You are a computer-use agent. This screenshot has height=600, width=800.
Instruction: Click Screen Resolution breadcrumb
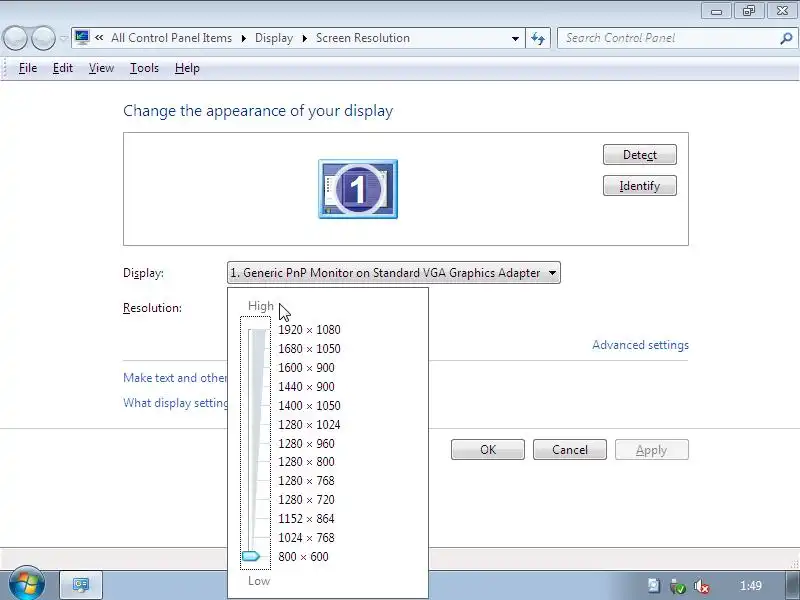point(363,38)
